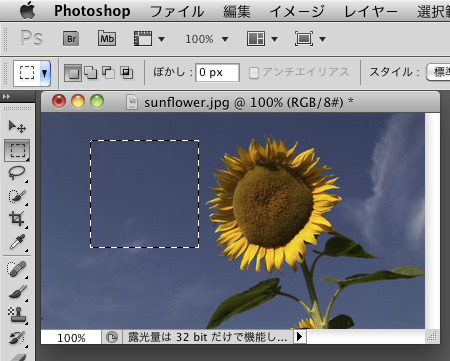Click the sunflower.jpg window title text
Screen dimensions: 450x361
coord(249,102)
